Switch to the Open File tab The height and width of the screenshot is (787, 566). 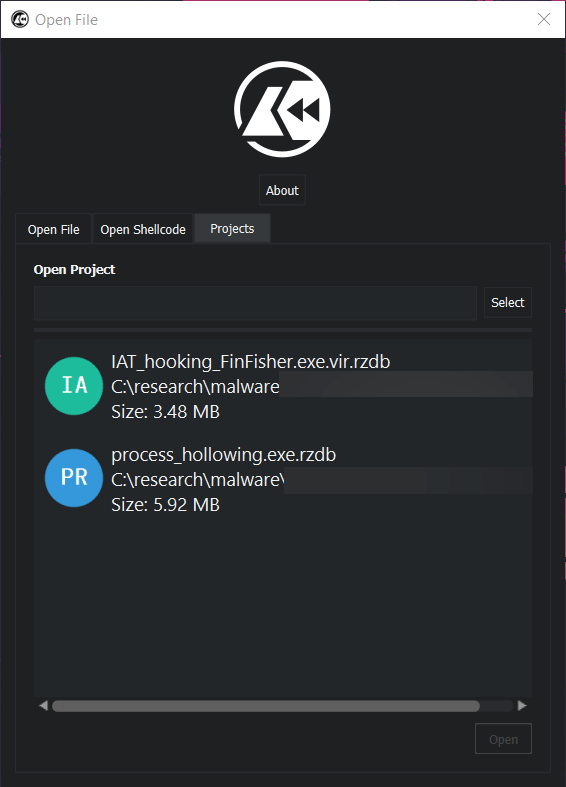54,229
